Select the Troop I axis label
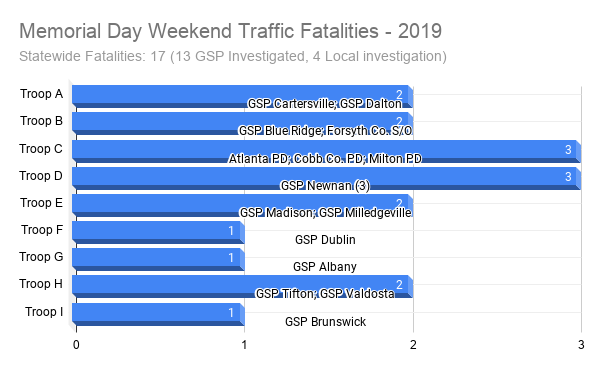The image size is (600, 371). [x=44, y=312]
